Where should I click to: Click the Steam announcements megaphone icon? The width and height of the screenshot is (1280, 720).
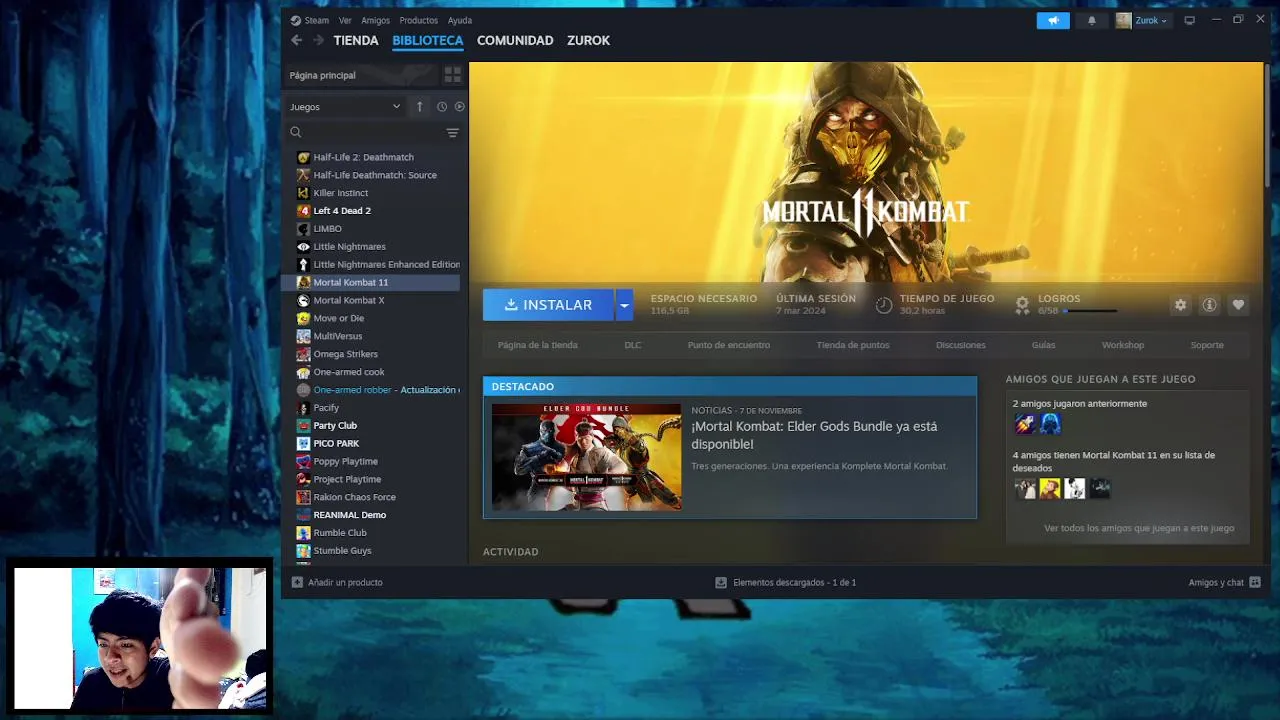coord(1053,20)
